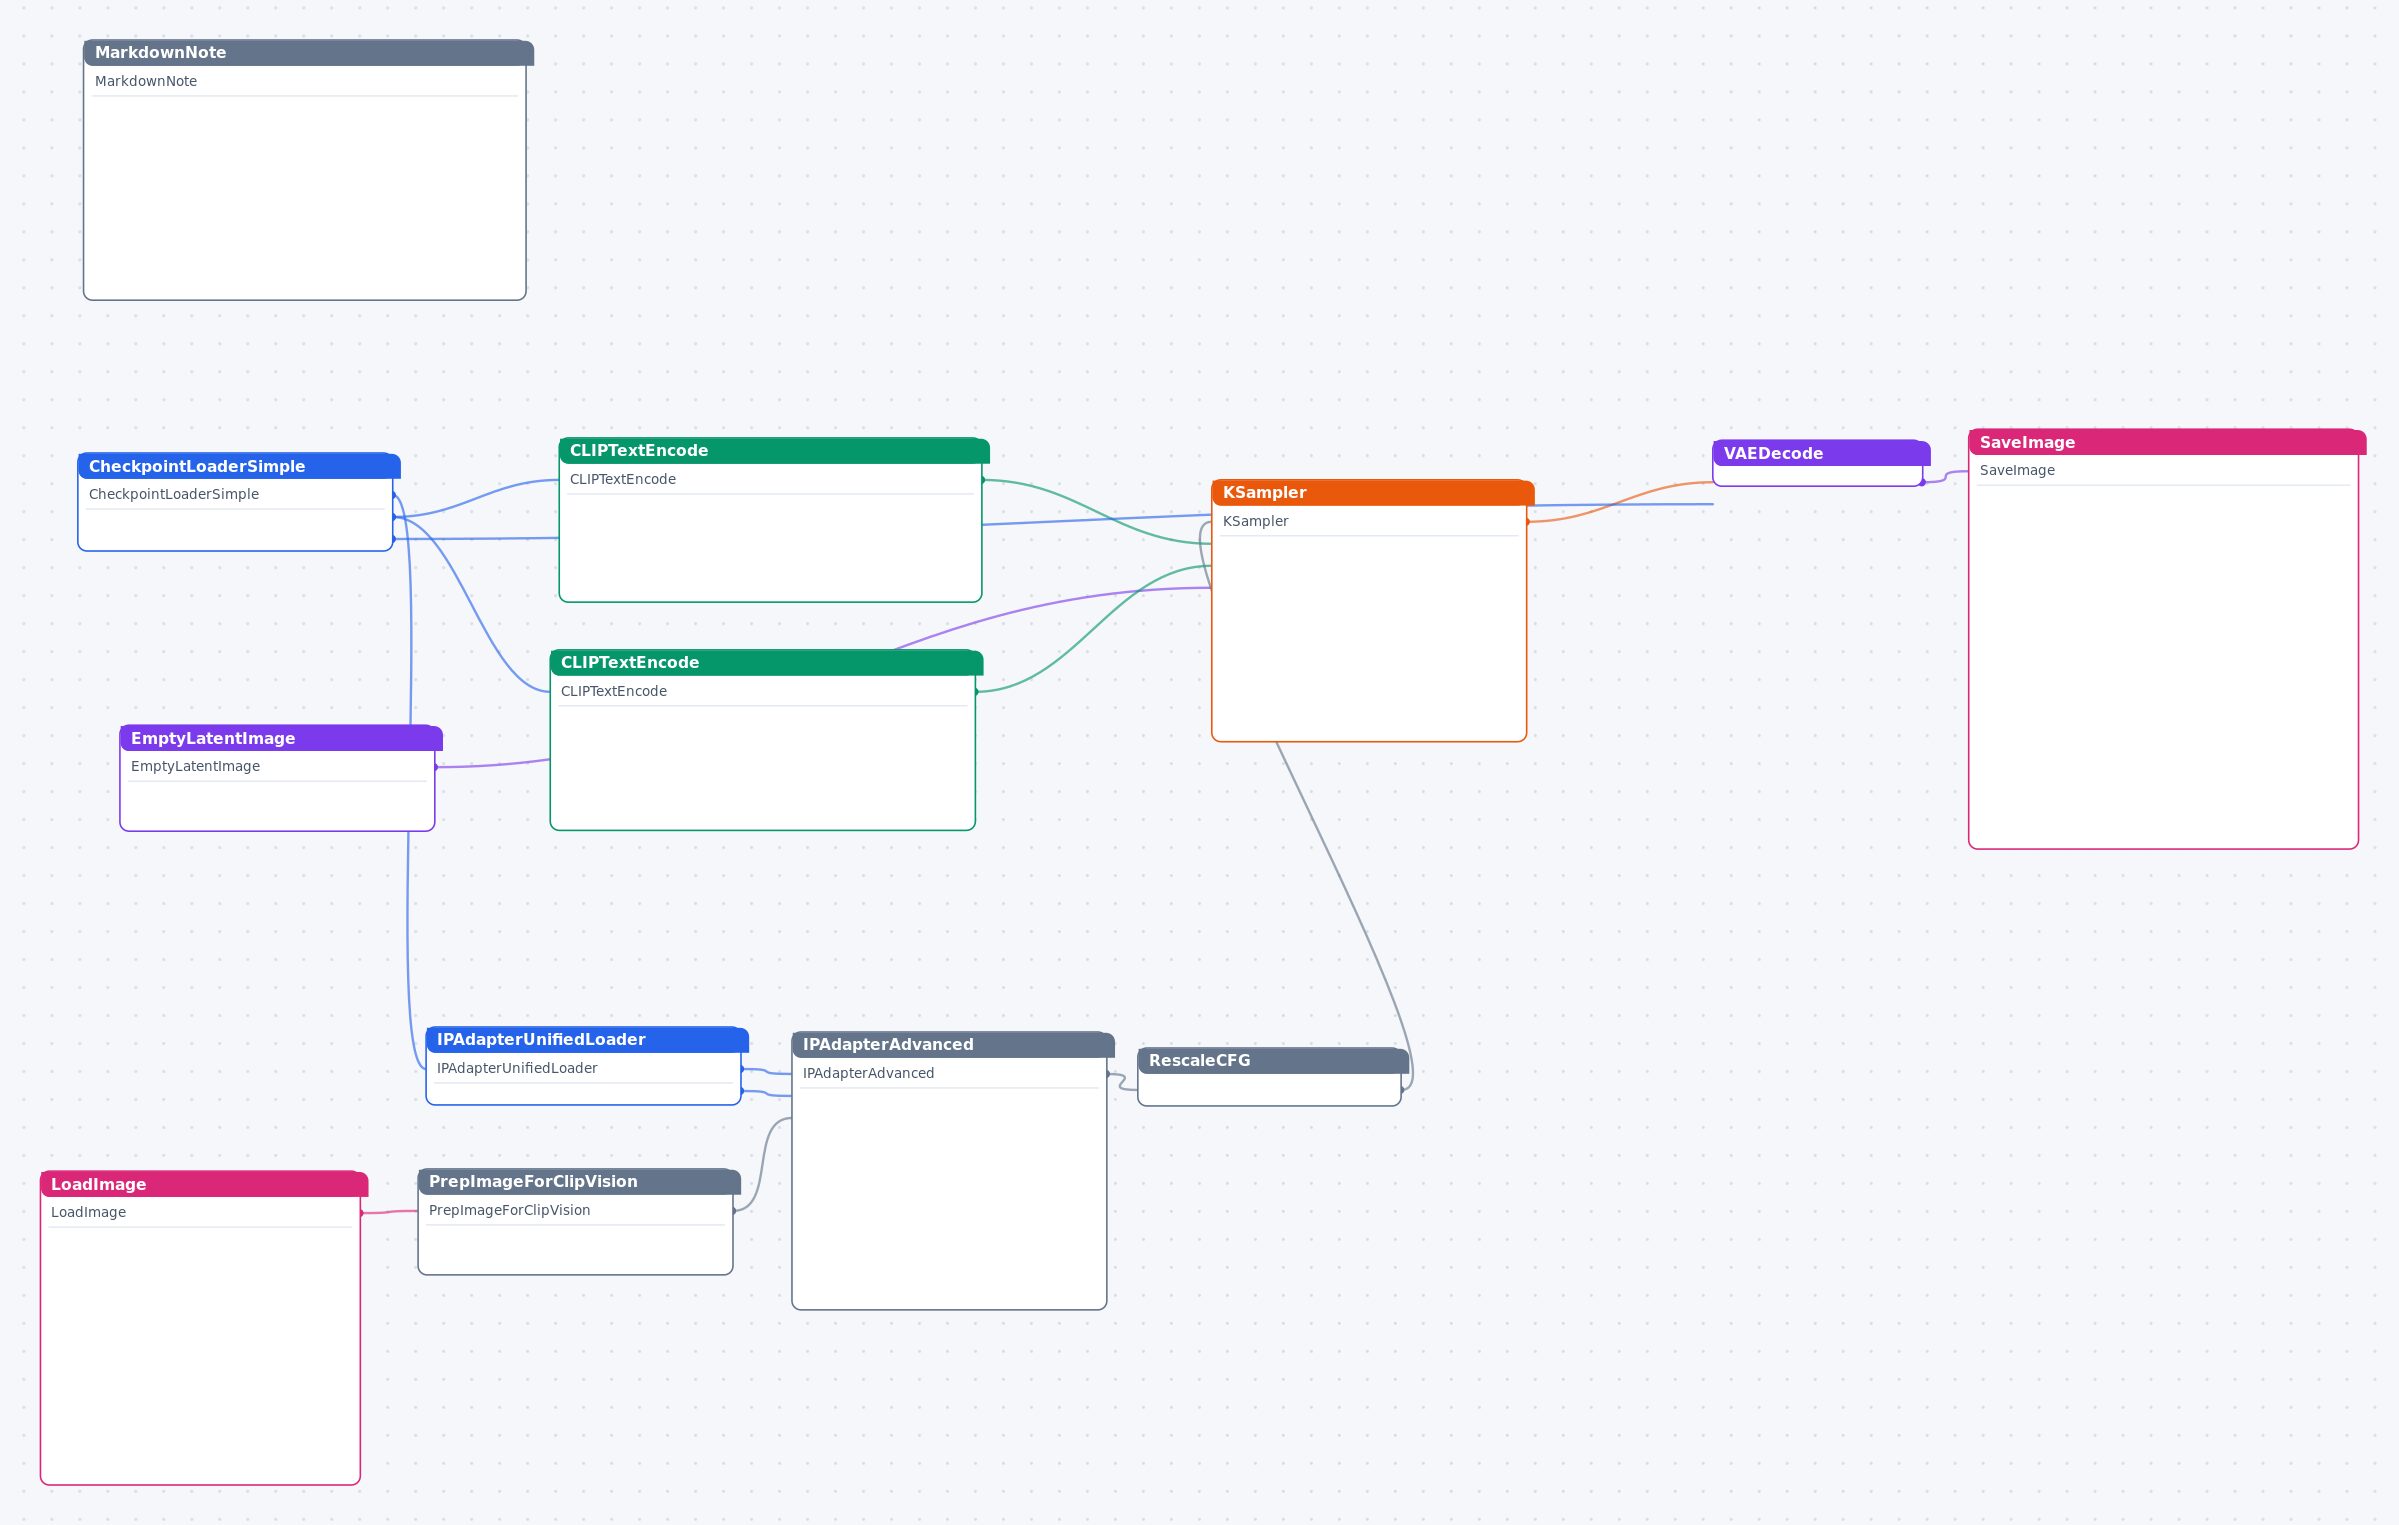Click the CheckpointLoaderSimple node header
Viewport: 2399px width, 1525px height.
[239, 466]
